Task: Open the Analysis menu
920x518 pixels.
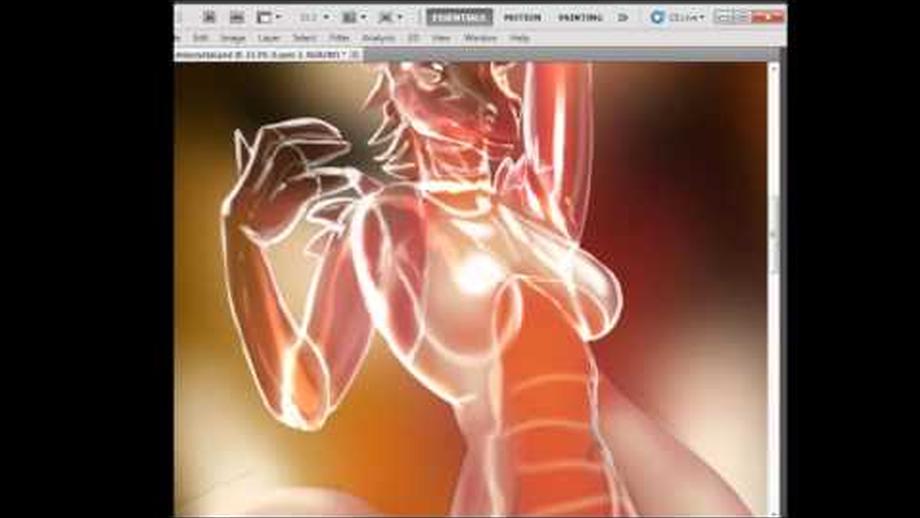Action: [378, 38]
